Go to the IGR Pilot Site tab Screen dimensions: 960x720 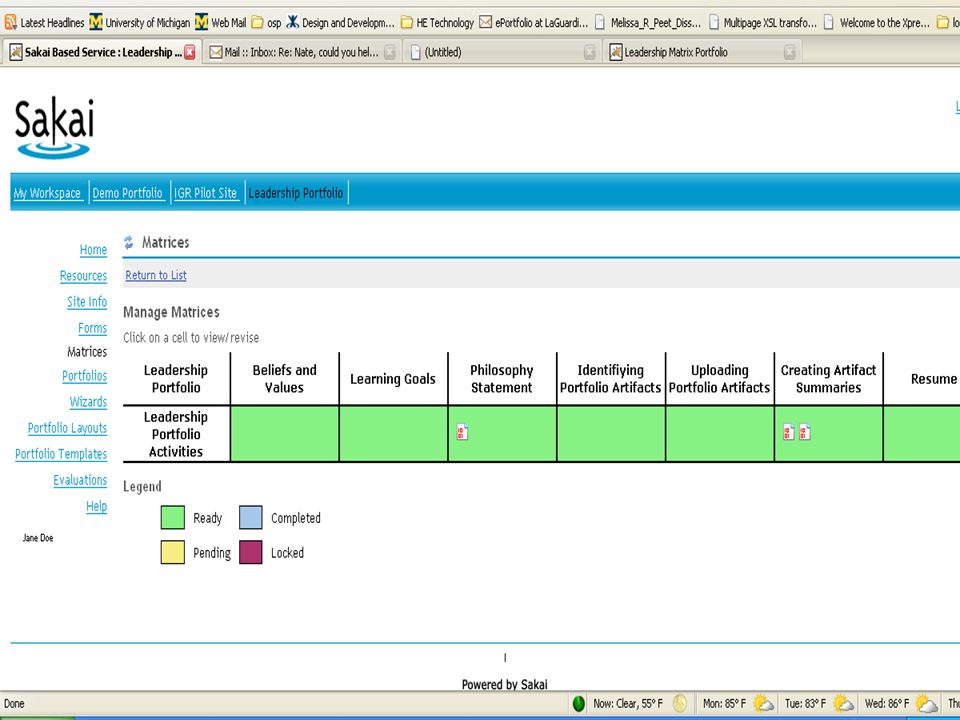coord(205,193)
